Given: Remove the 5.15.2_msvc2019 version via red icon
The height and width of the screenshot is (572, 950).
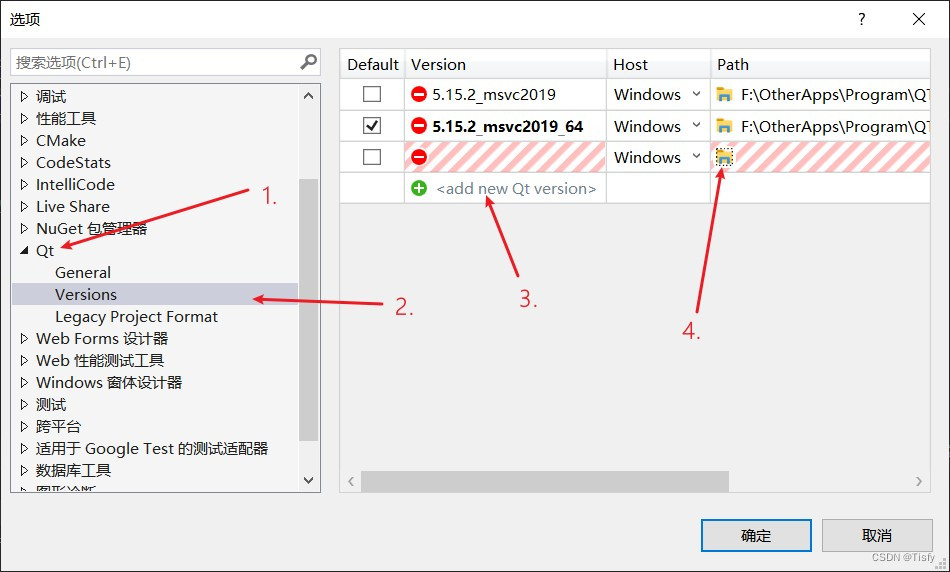Looking at the screenshot, I should point(419,95).
